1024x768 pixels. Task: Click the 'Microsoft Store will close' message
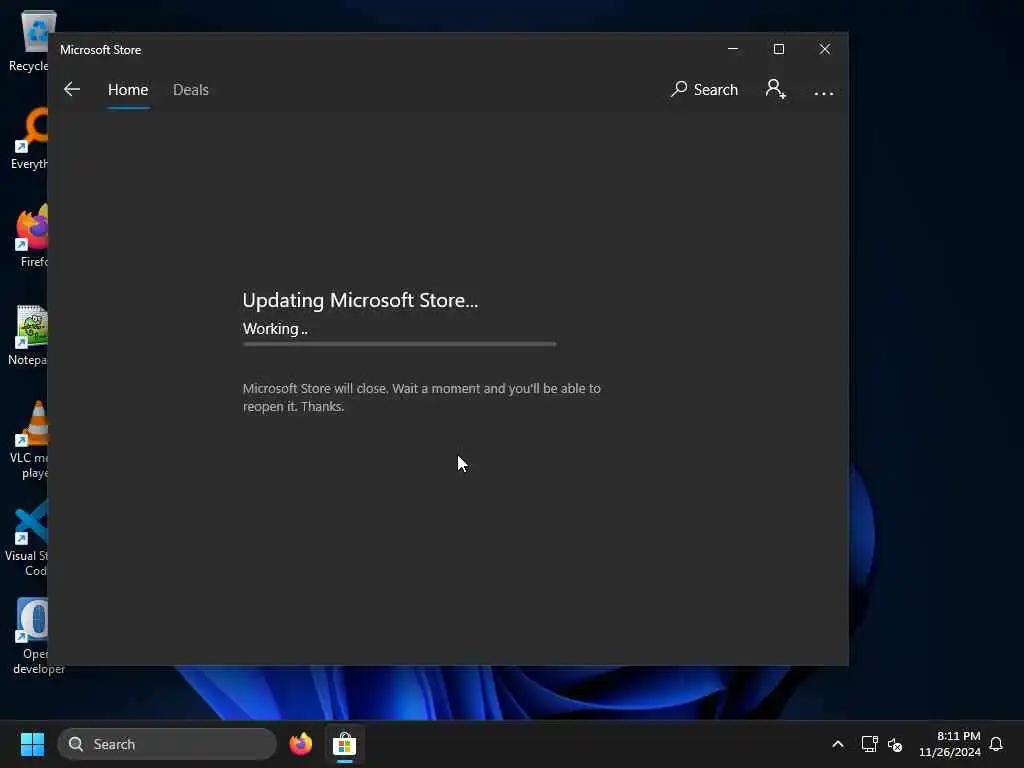[x=422, y=397]
